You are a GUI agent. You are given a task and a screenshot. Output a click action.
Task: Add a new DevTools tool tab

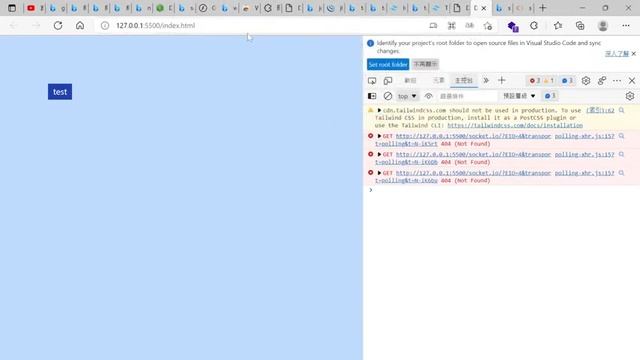502,80
